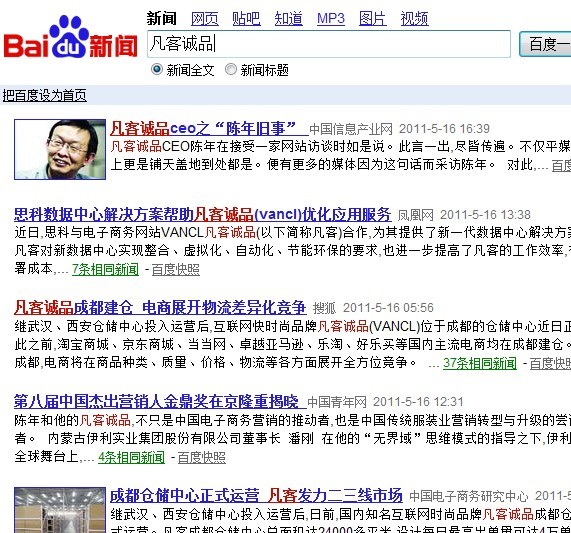Image resolution: width=571 pixels, height=533 pixels.
Task: Expand the 37条相同新闻 link
Action: tap(480, 363)
